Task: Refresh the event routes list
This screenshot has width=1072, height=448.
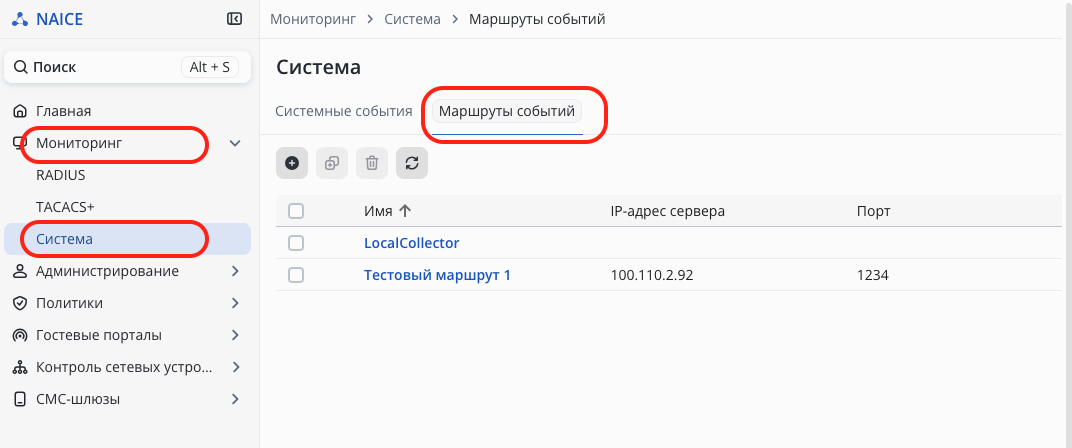Action: (x=412, y=163)
